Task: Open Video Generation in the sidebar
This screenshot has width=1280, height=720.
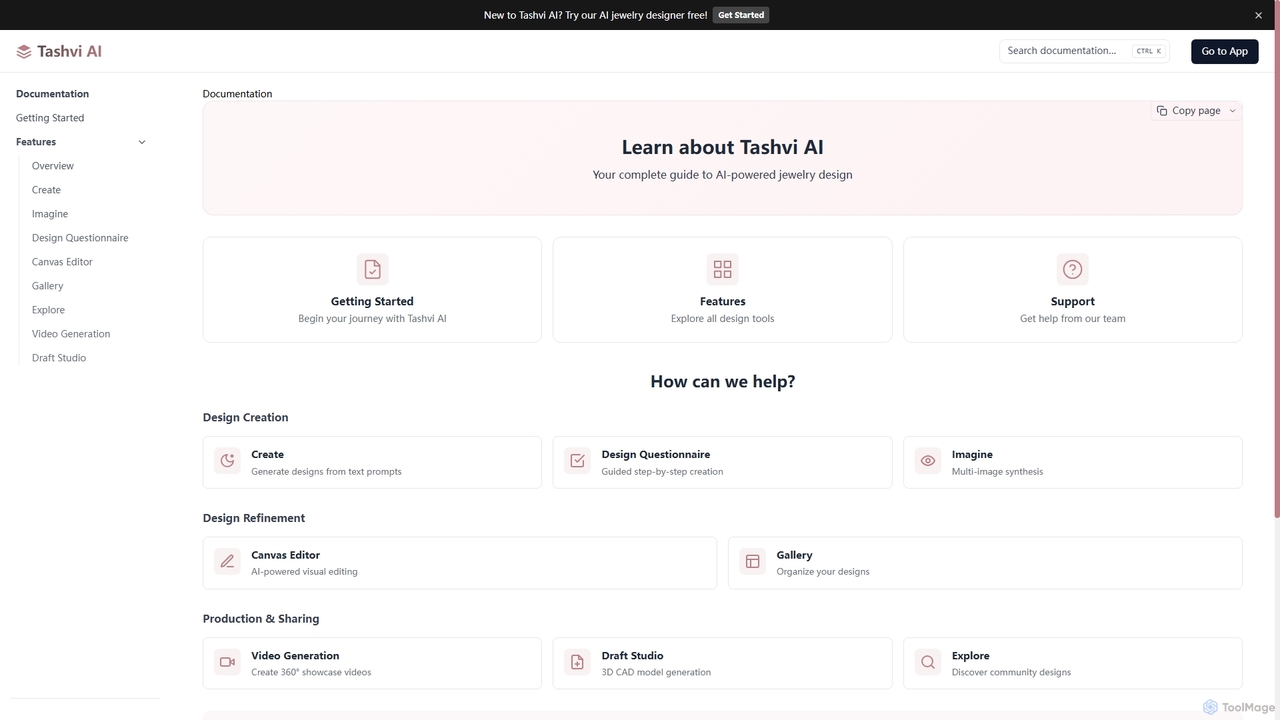Action: point(71,334)
